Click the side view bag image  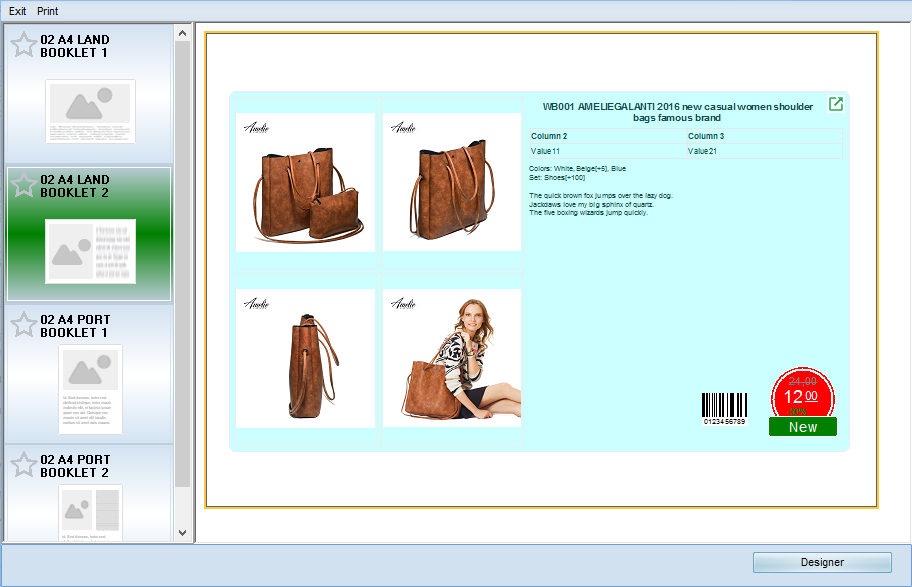pos(305,358)
